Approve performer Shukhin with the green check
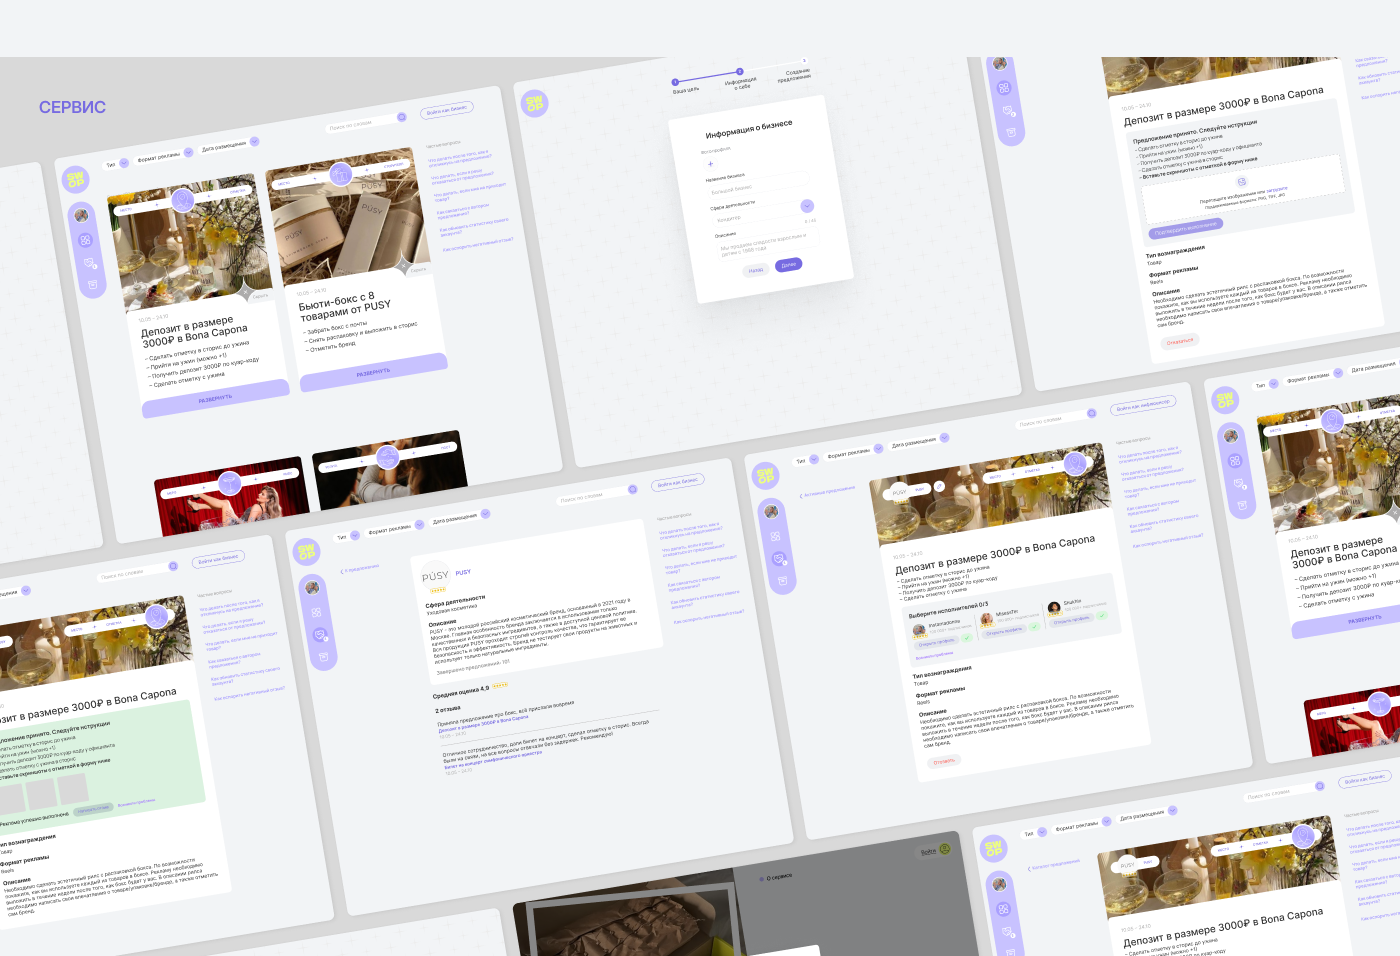Screen dimensions: 1400x956 click(1102, 615)
